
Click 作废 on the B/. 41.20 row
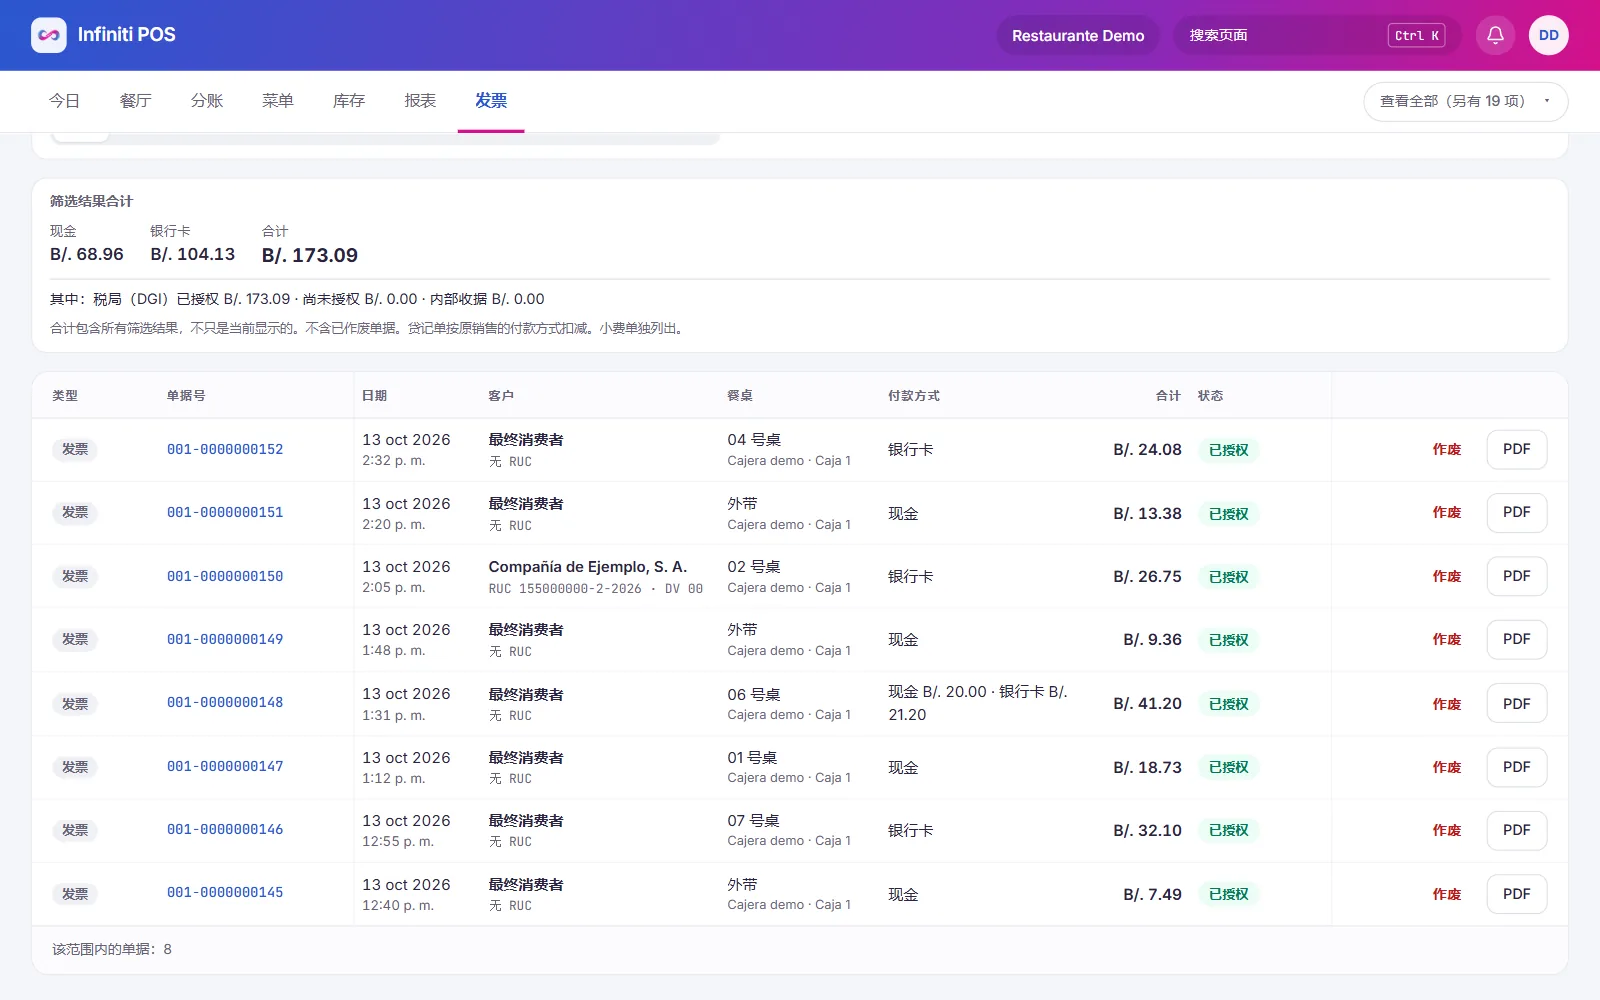[1446, 704]
